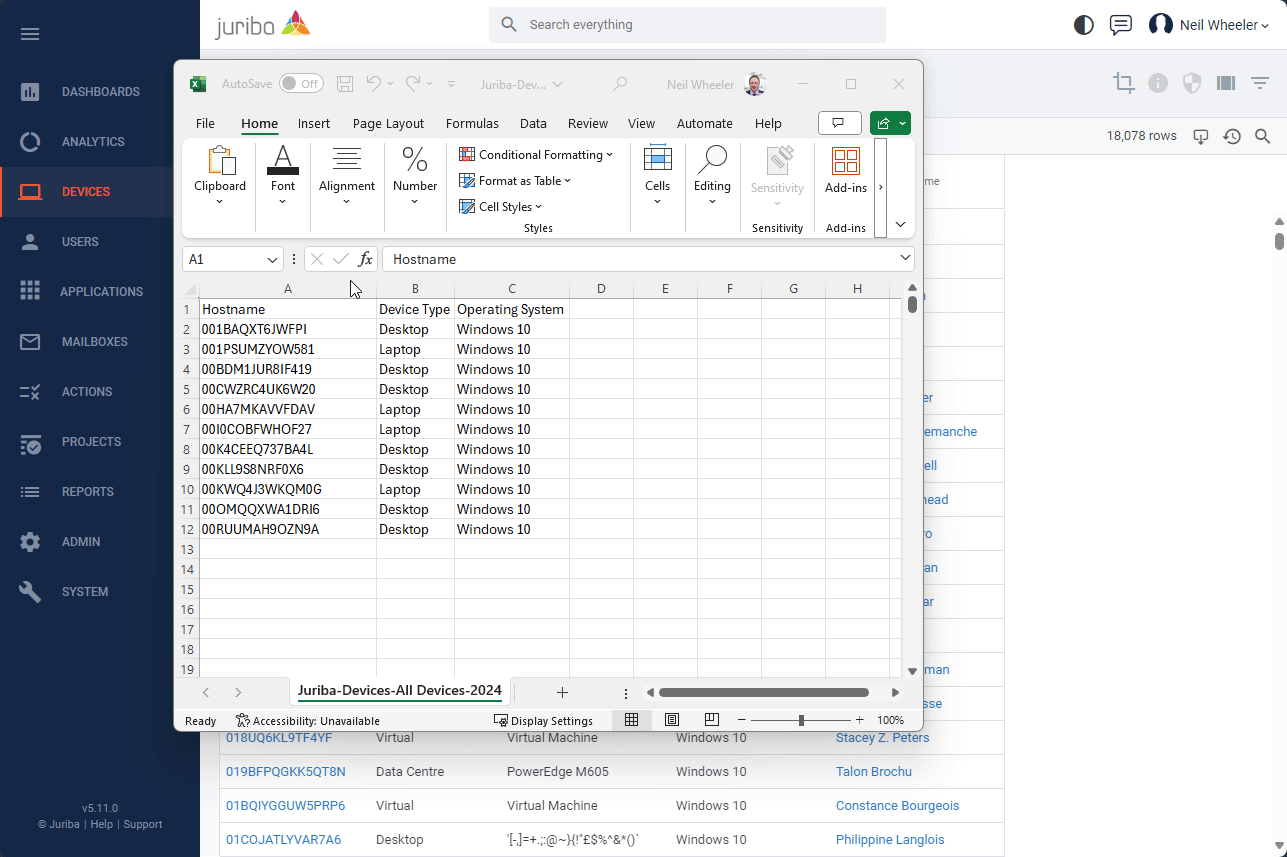
Task: Open Neil Wheeler account dropdown in Juriba
Action: (1209, 25)
